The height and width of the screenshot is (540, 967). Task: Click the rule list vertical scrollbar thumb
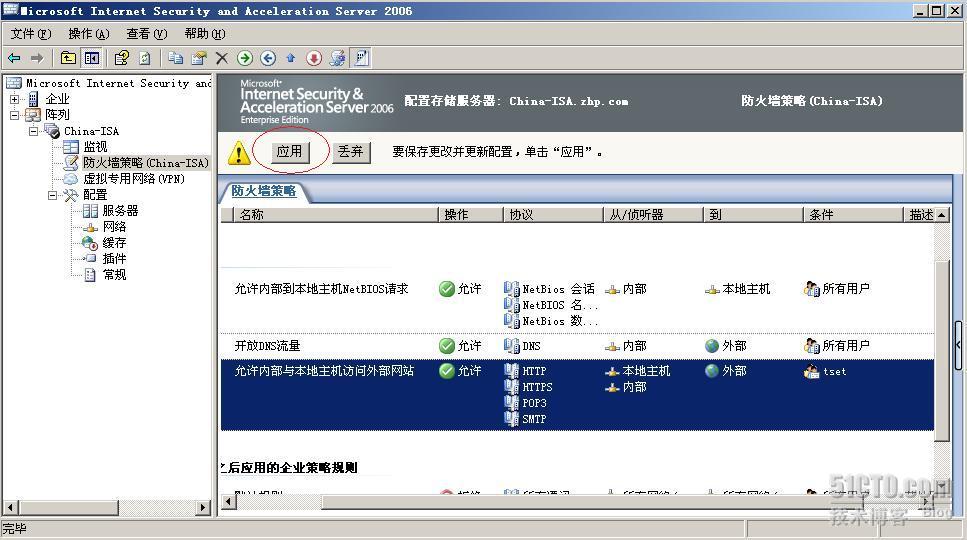[x=942, y=350]
